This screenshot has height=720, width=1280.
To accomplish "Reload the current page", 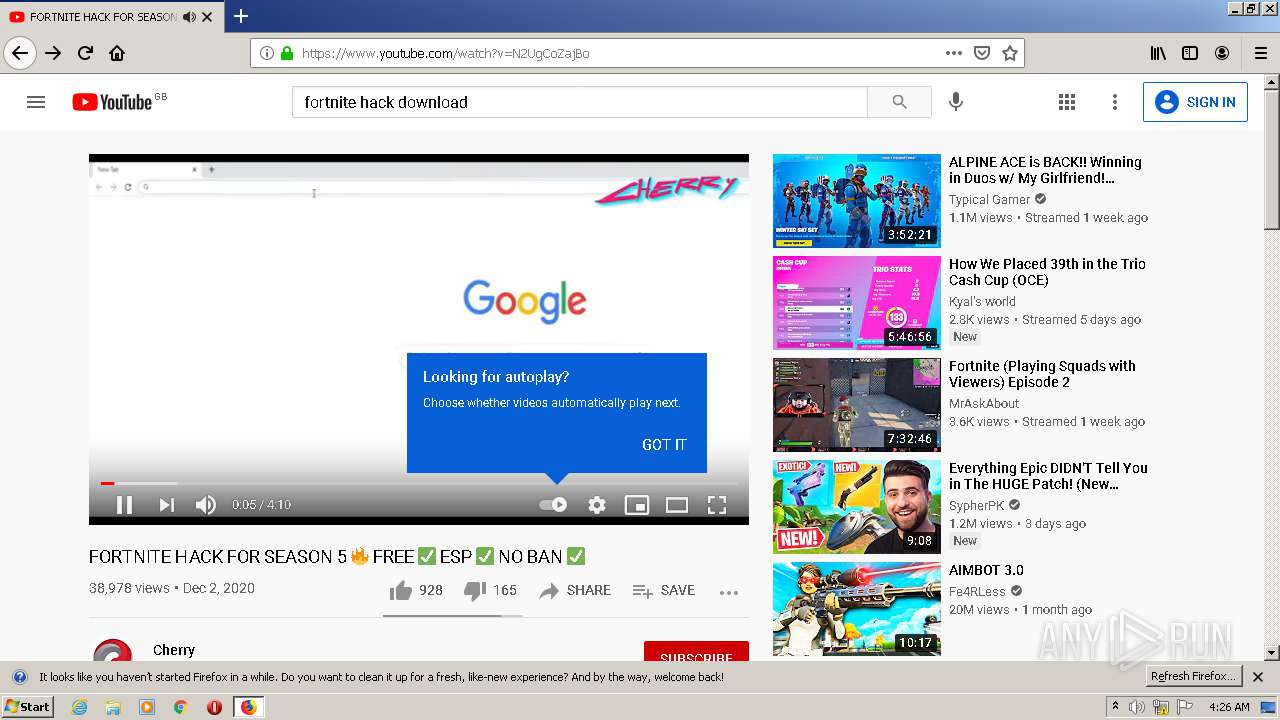I will (85, 53).
